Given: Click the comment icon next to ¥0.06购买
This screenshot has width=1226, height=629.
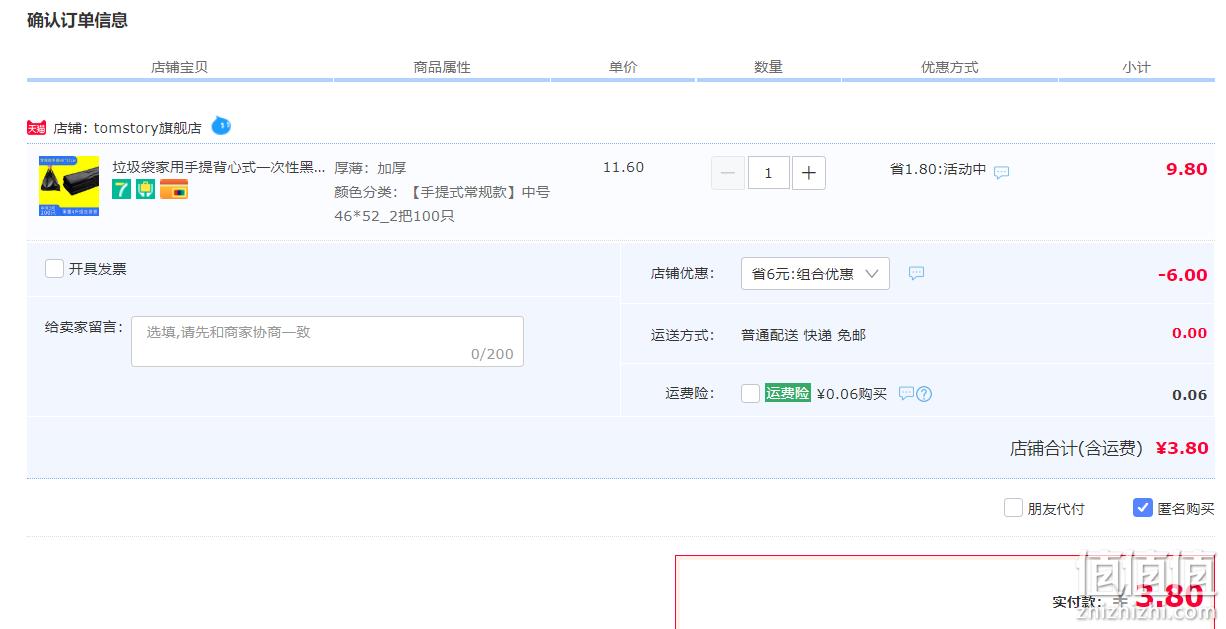Looking at the screenshot, I should [906, 394].
